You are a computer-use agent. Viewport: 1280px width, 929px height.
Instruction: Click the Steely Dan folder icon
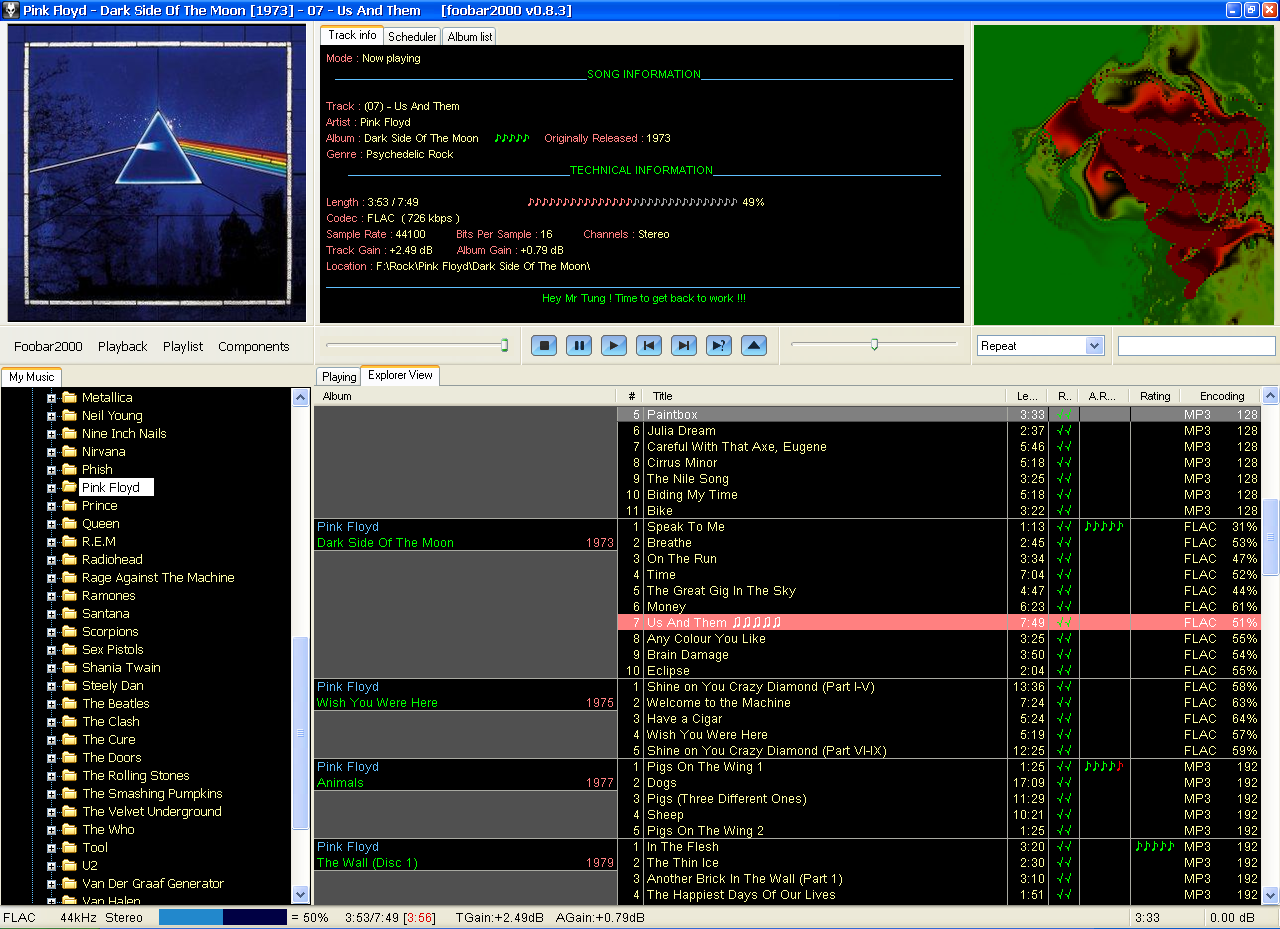[69, 685]
